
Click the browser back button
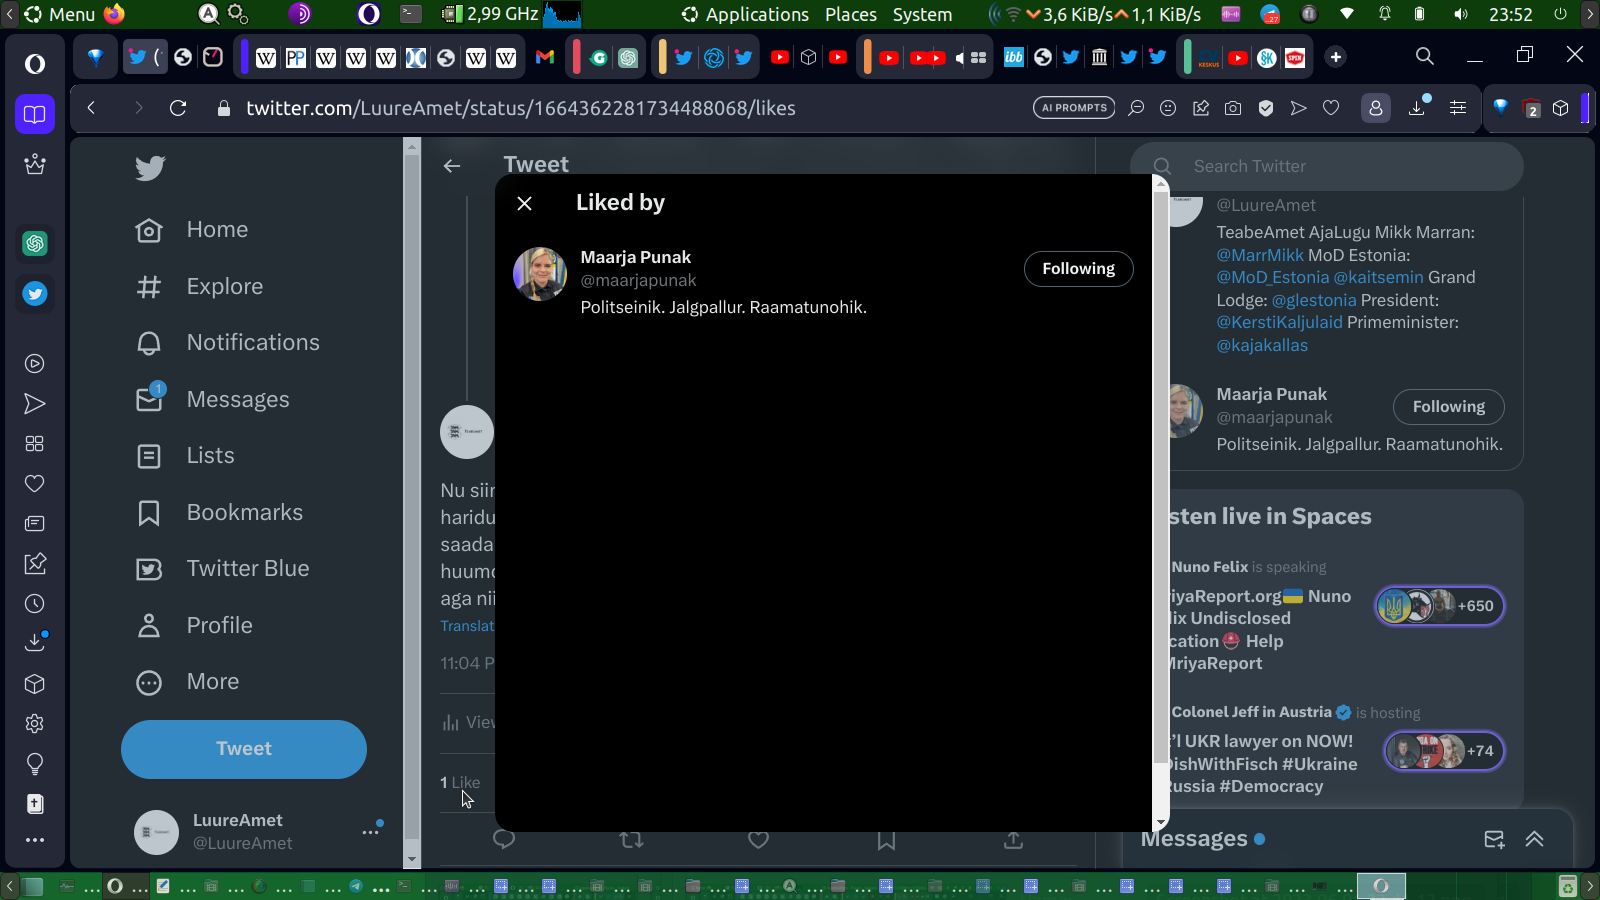[x=91, y=108]
